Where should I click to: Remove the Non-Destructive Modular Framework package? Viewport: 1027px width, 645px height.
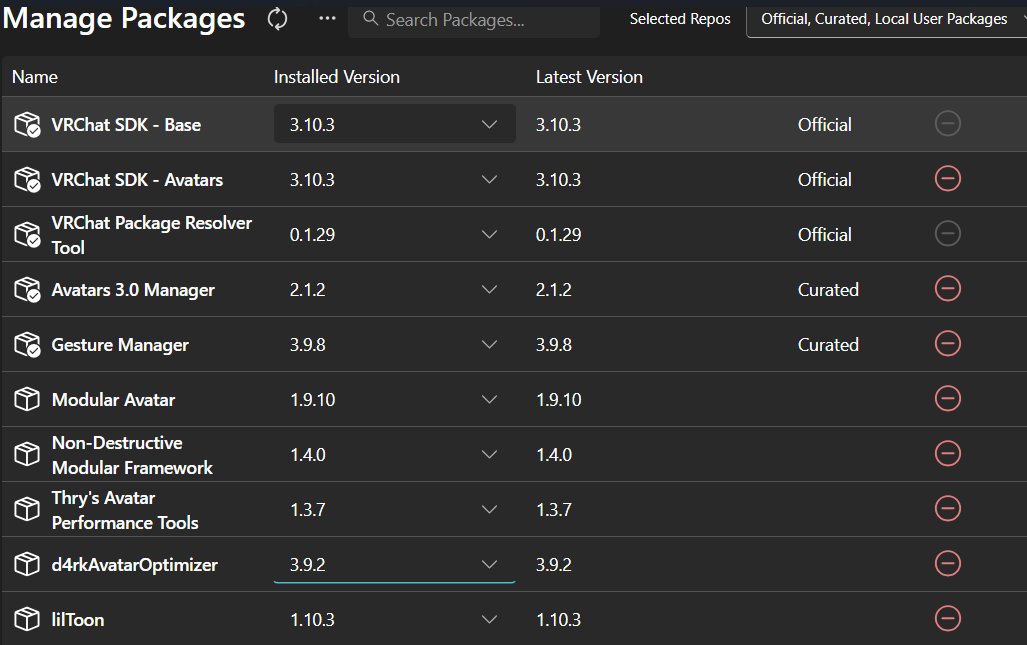click(947, 453)
